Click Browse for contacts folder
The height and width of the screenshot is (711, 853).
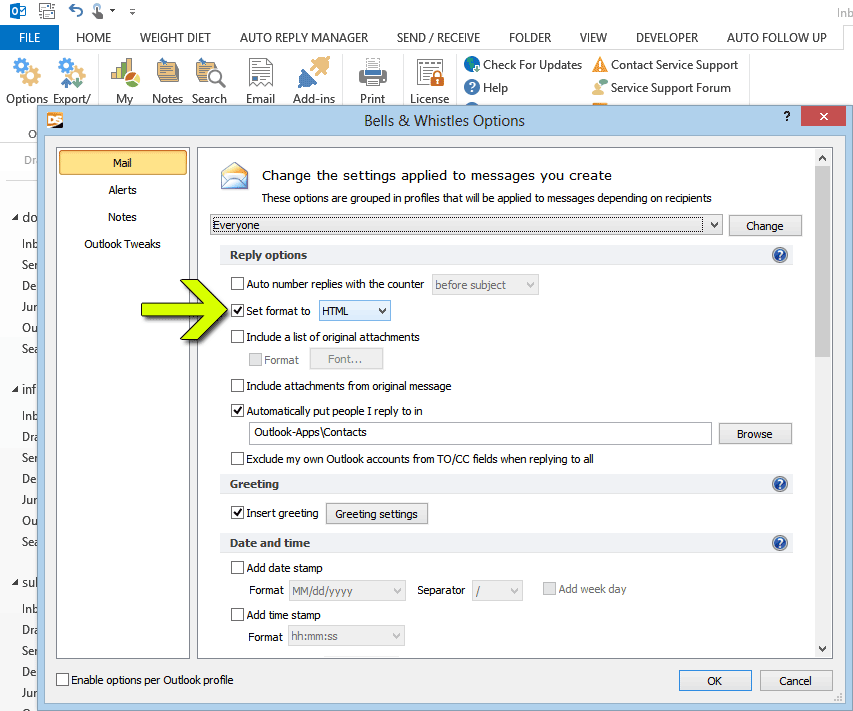(755, 434)
